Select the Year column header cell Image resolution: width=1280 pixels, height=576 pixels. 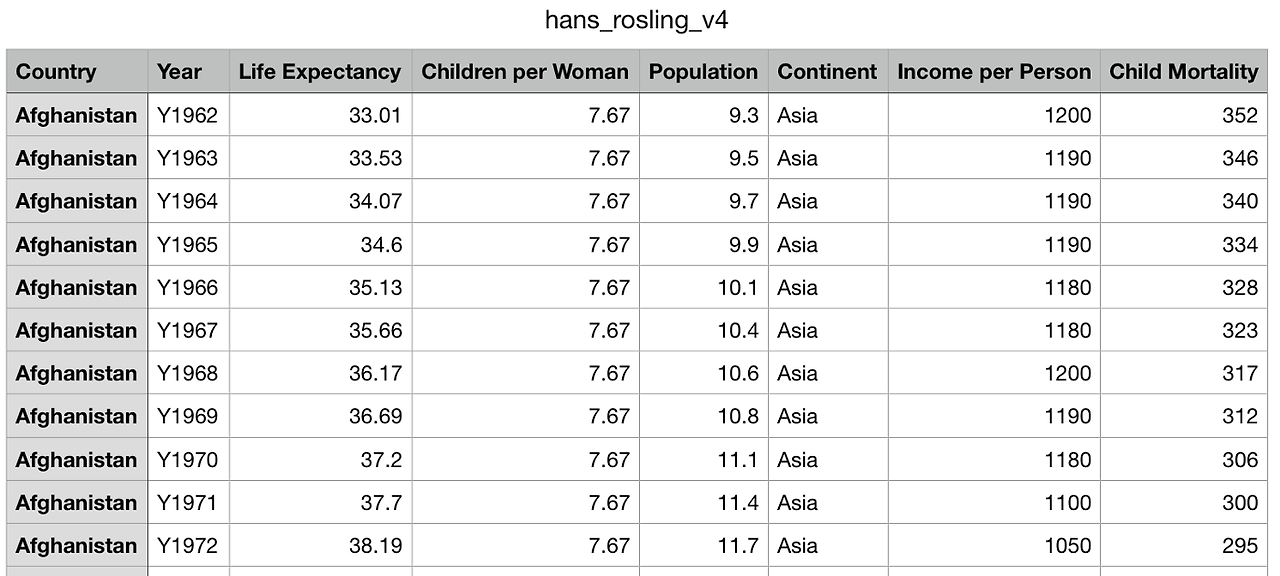(179, 72)
